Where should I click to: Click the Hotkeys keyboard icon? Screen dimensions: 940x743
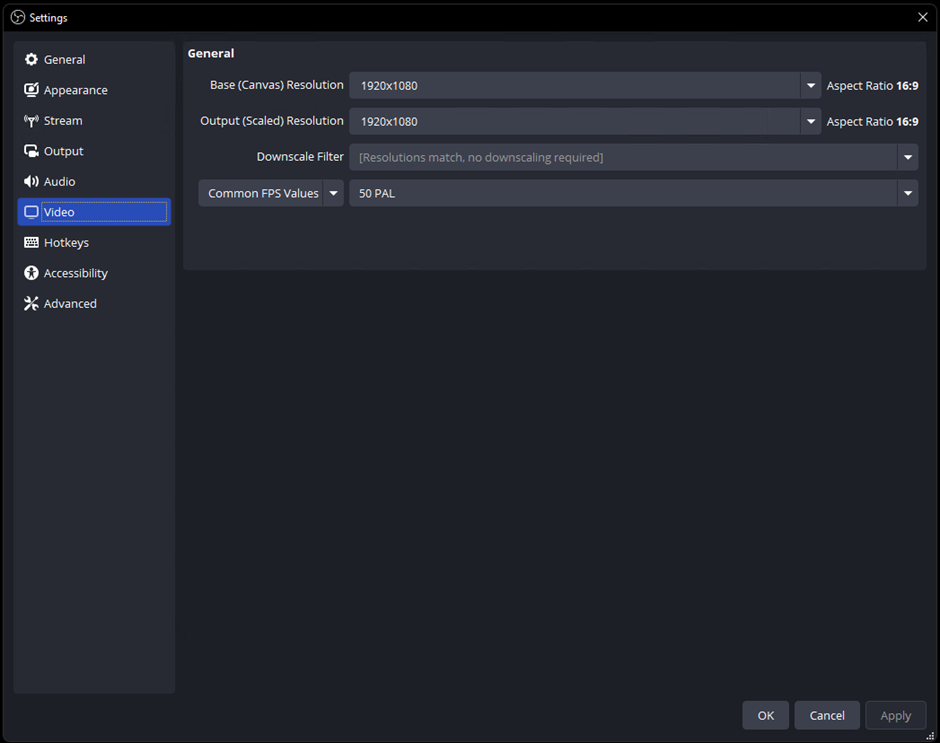(x=31, y=243)
